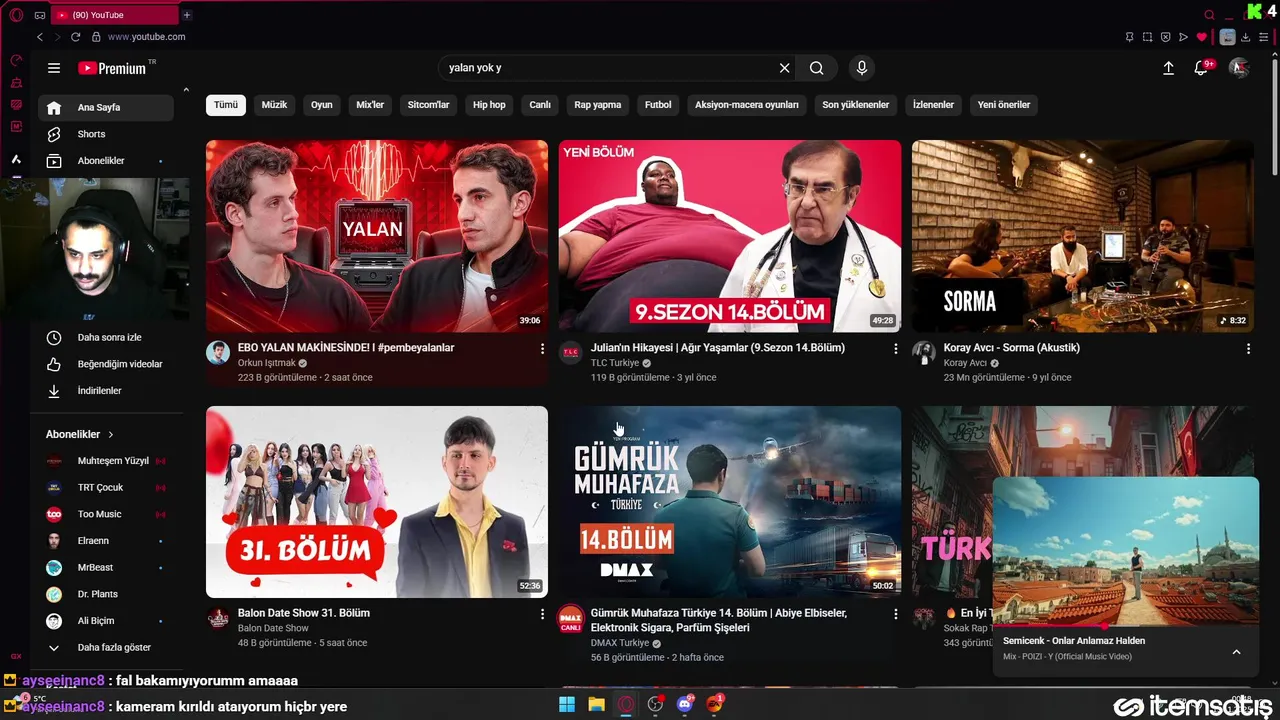
Task: Open options menu for EBO YALAN MAKİNESİNDE
Action: tap(543, 349)
